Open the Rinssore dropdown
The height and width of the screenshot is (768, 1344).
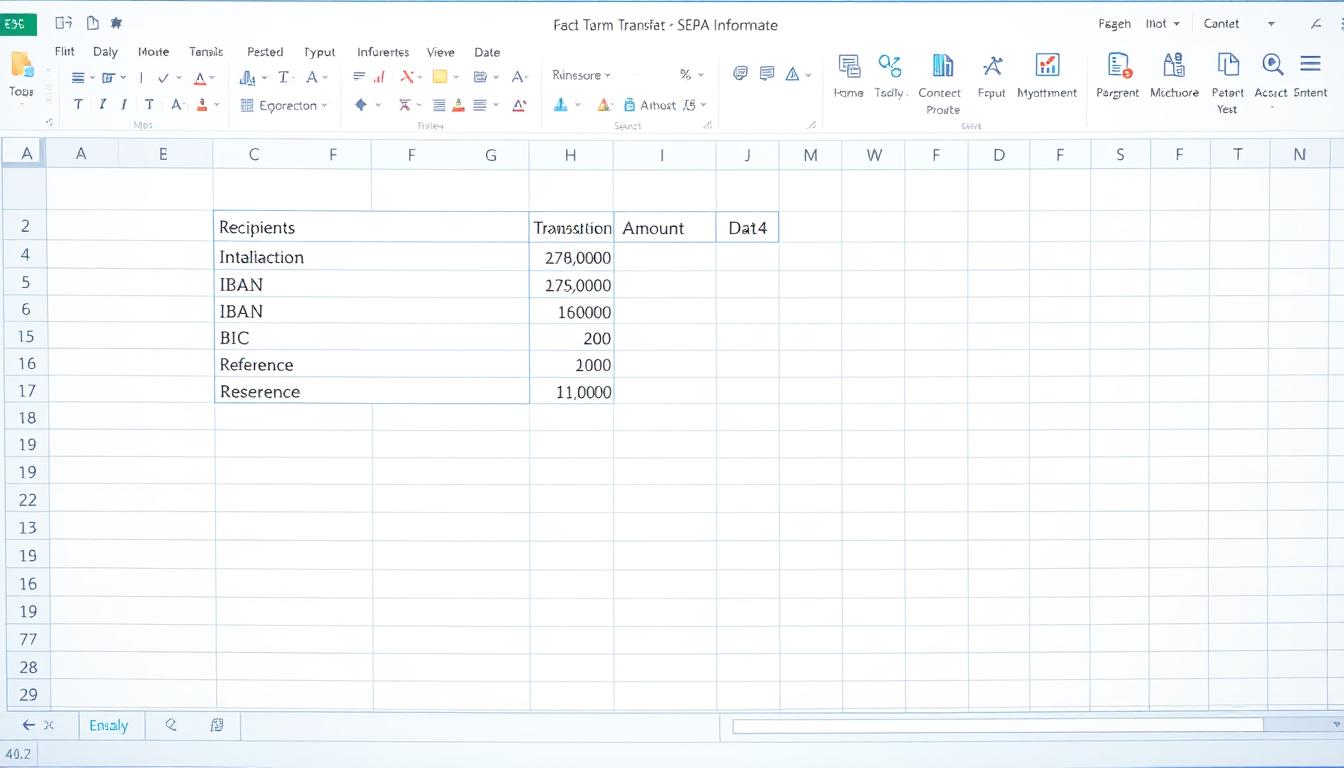click(x=581, y=75)
